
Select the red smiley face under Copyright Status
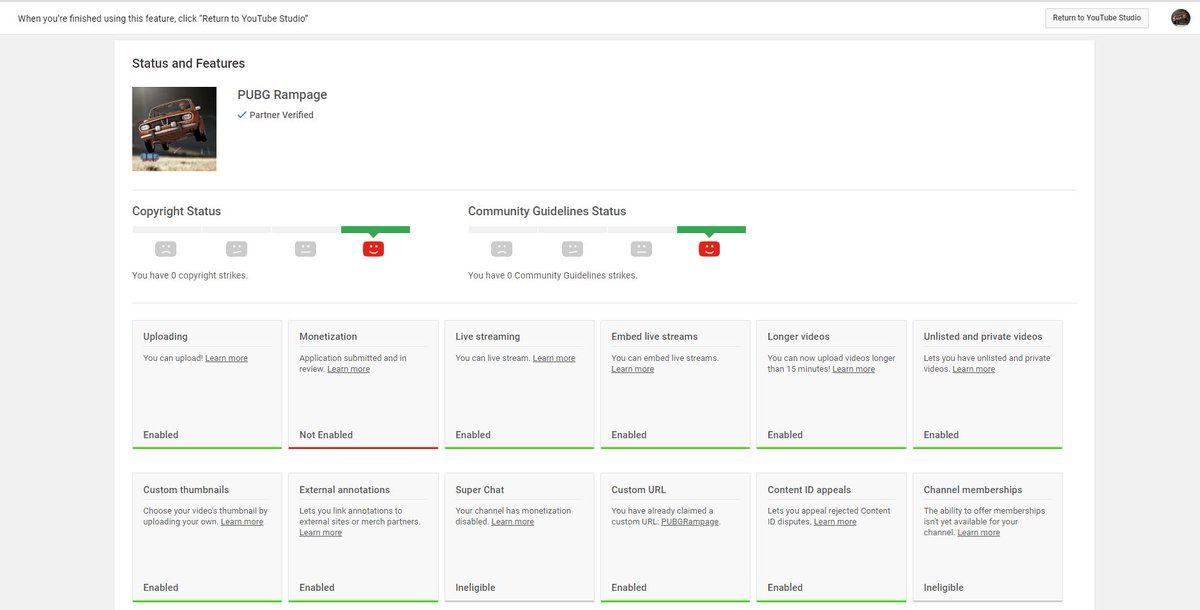pyautogui.click(x=373, y=248)
